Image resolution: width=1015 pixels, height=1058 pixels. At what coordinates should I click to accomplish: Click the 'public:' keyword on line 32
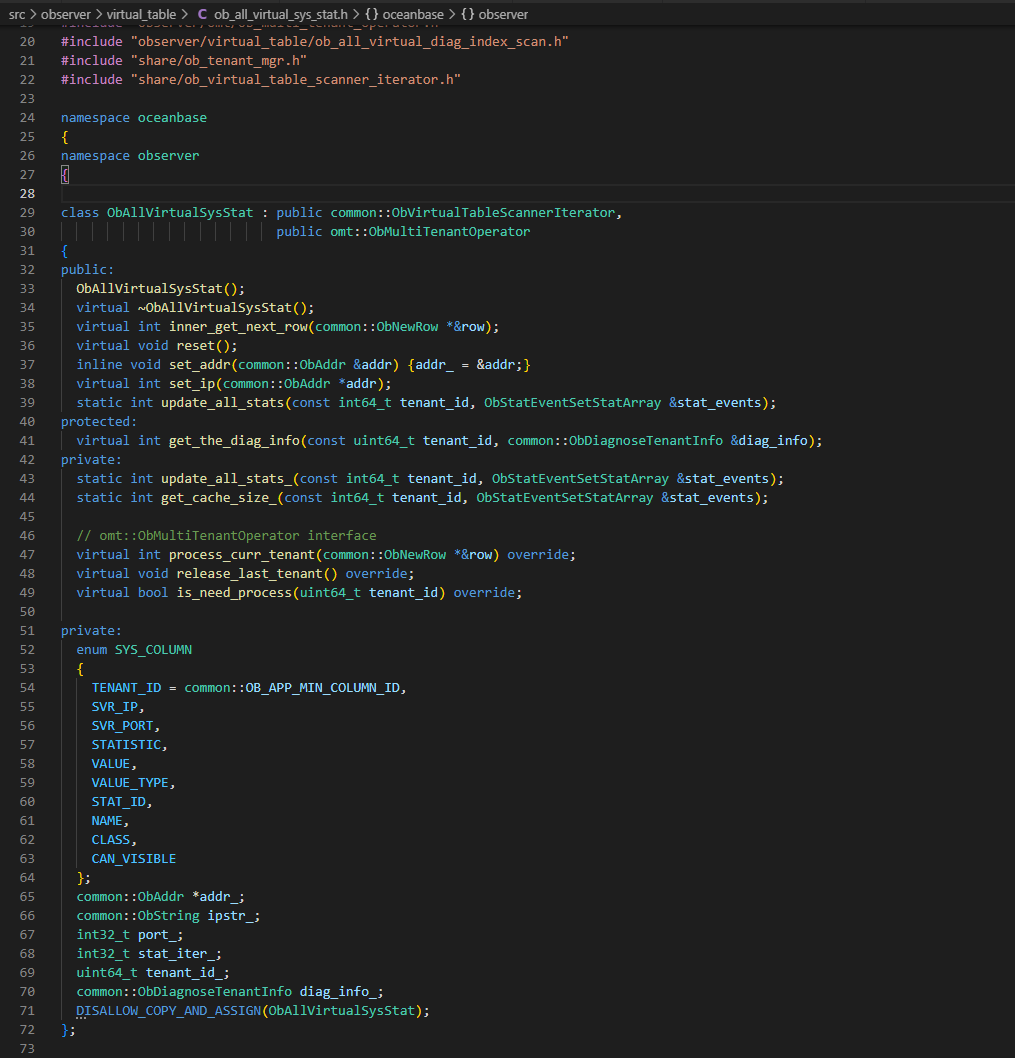point(88,270)
